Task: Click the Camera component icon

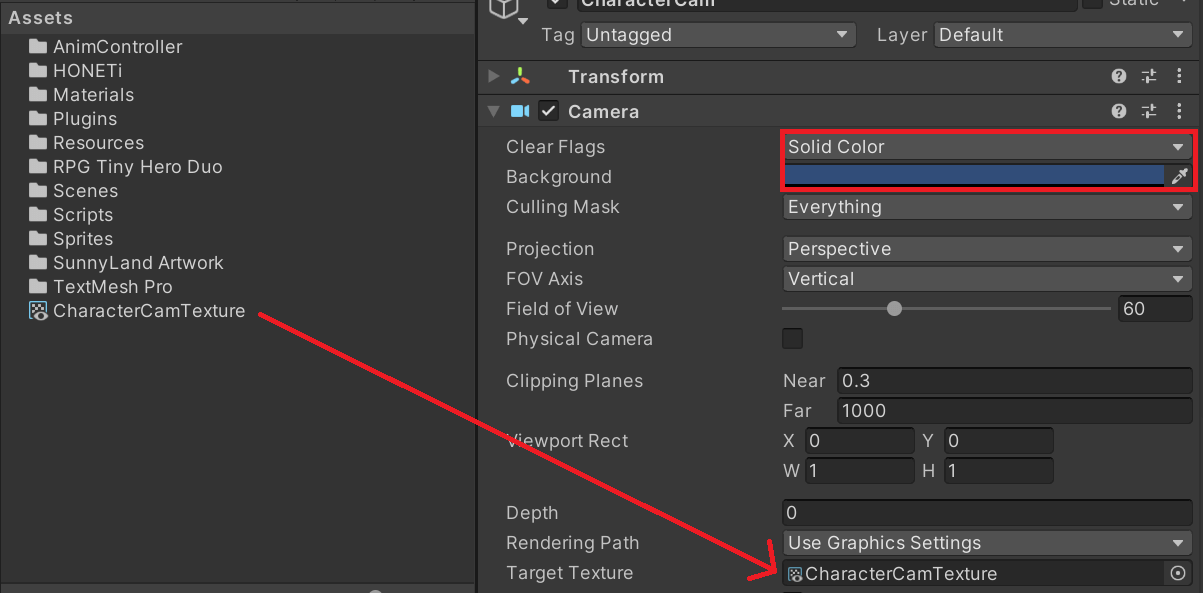Action: click(x=520, y=111)
